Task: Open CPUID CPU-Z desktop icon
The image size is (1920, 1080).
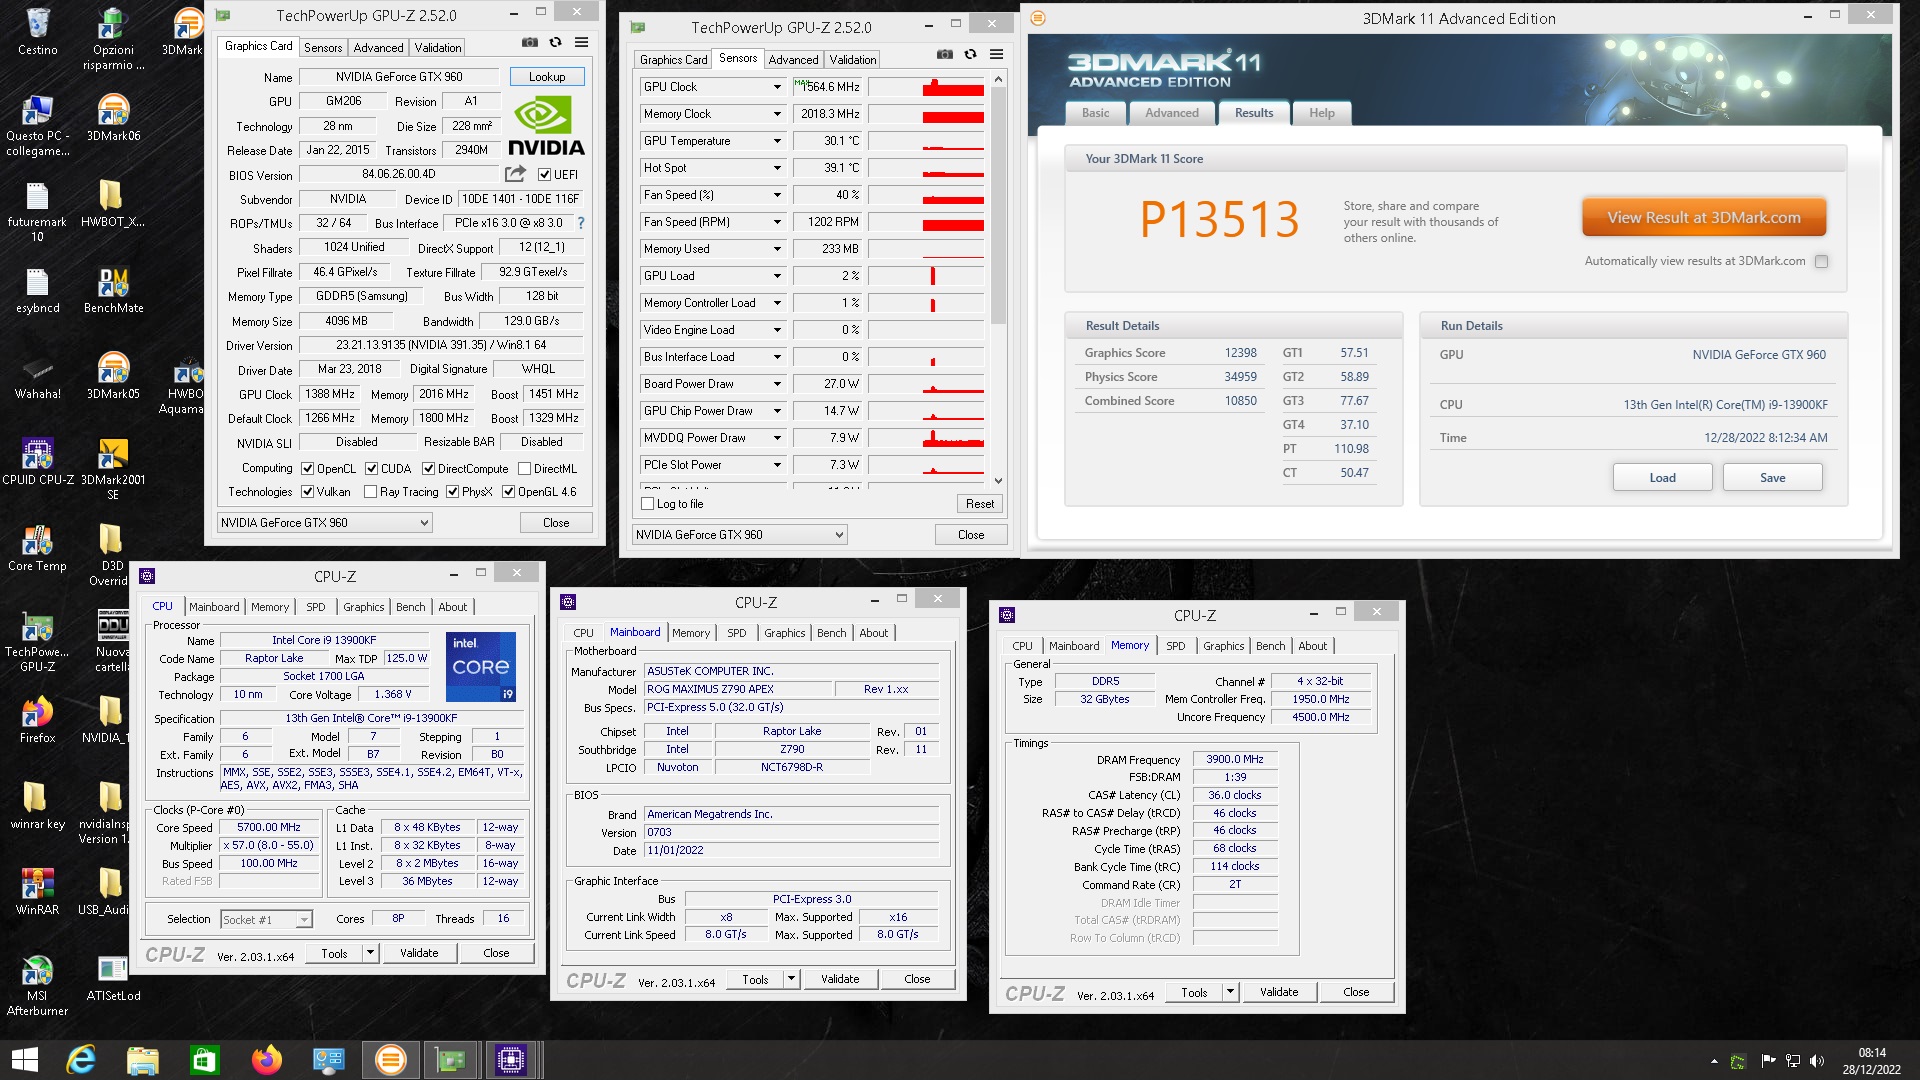Action: [x=38, y=462]
